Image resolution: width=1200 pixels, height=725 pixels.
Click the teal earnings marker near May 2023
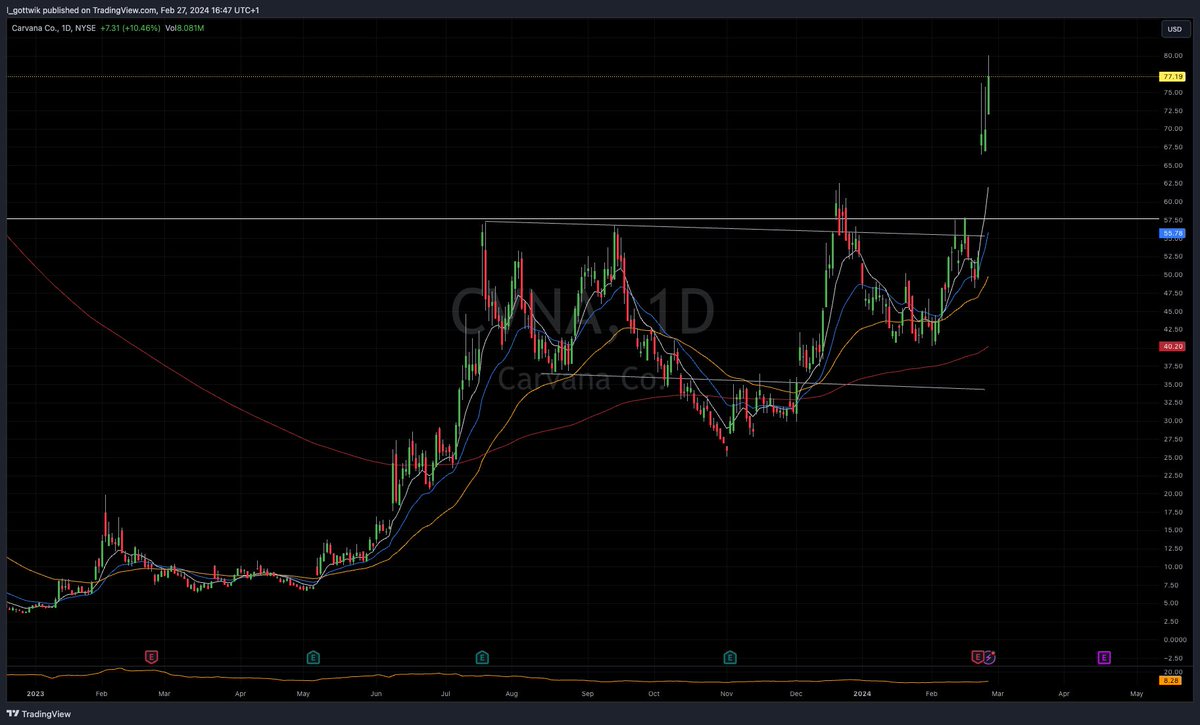click(313, 657)
